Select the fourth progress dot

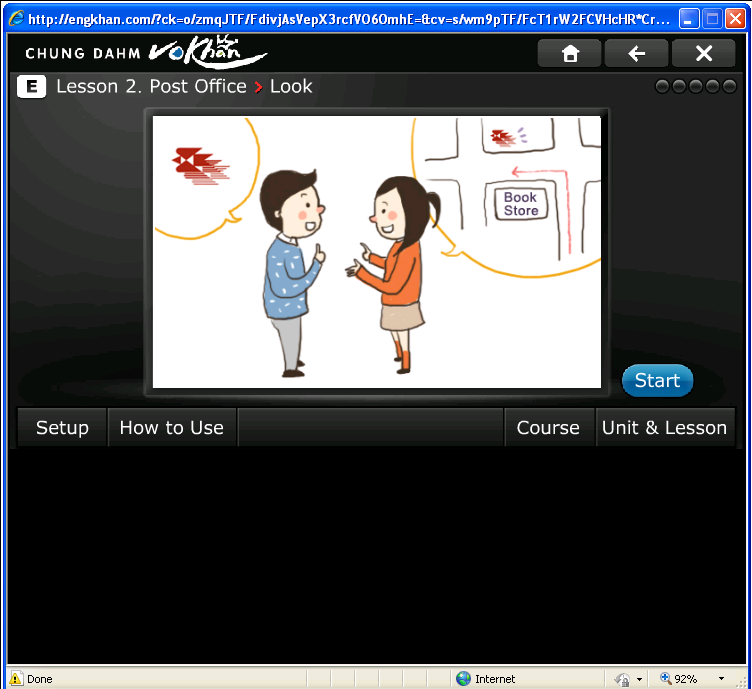coord(713,86)
